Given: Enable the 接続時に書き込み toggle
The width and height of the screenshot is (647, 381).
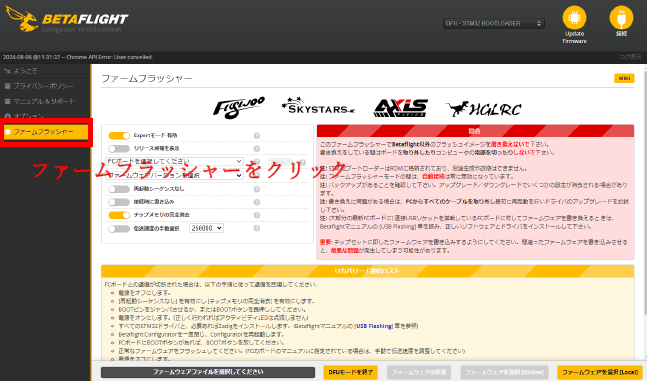Looking at the screenshot, I should (119, 202).
